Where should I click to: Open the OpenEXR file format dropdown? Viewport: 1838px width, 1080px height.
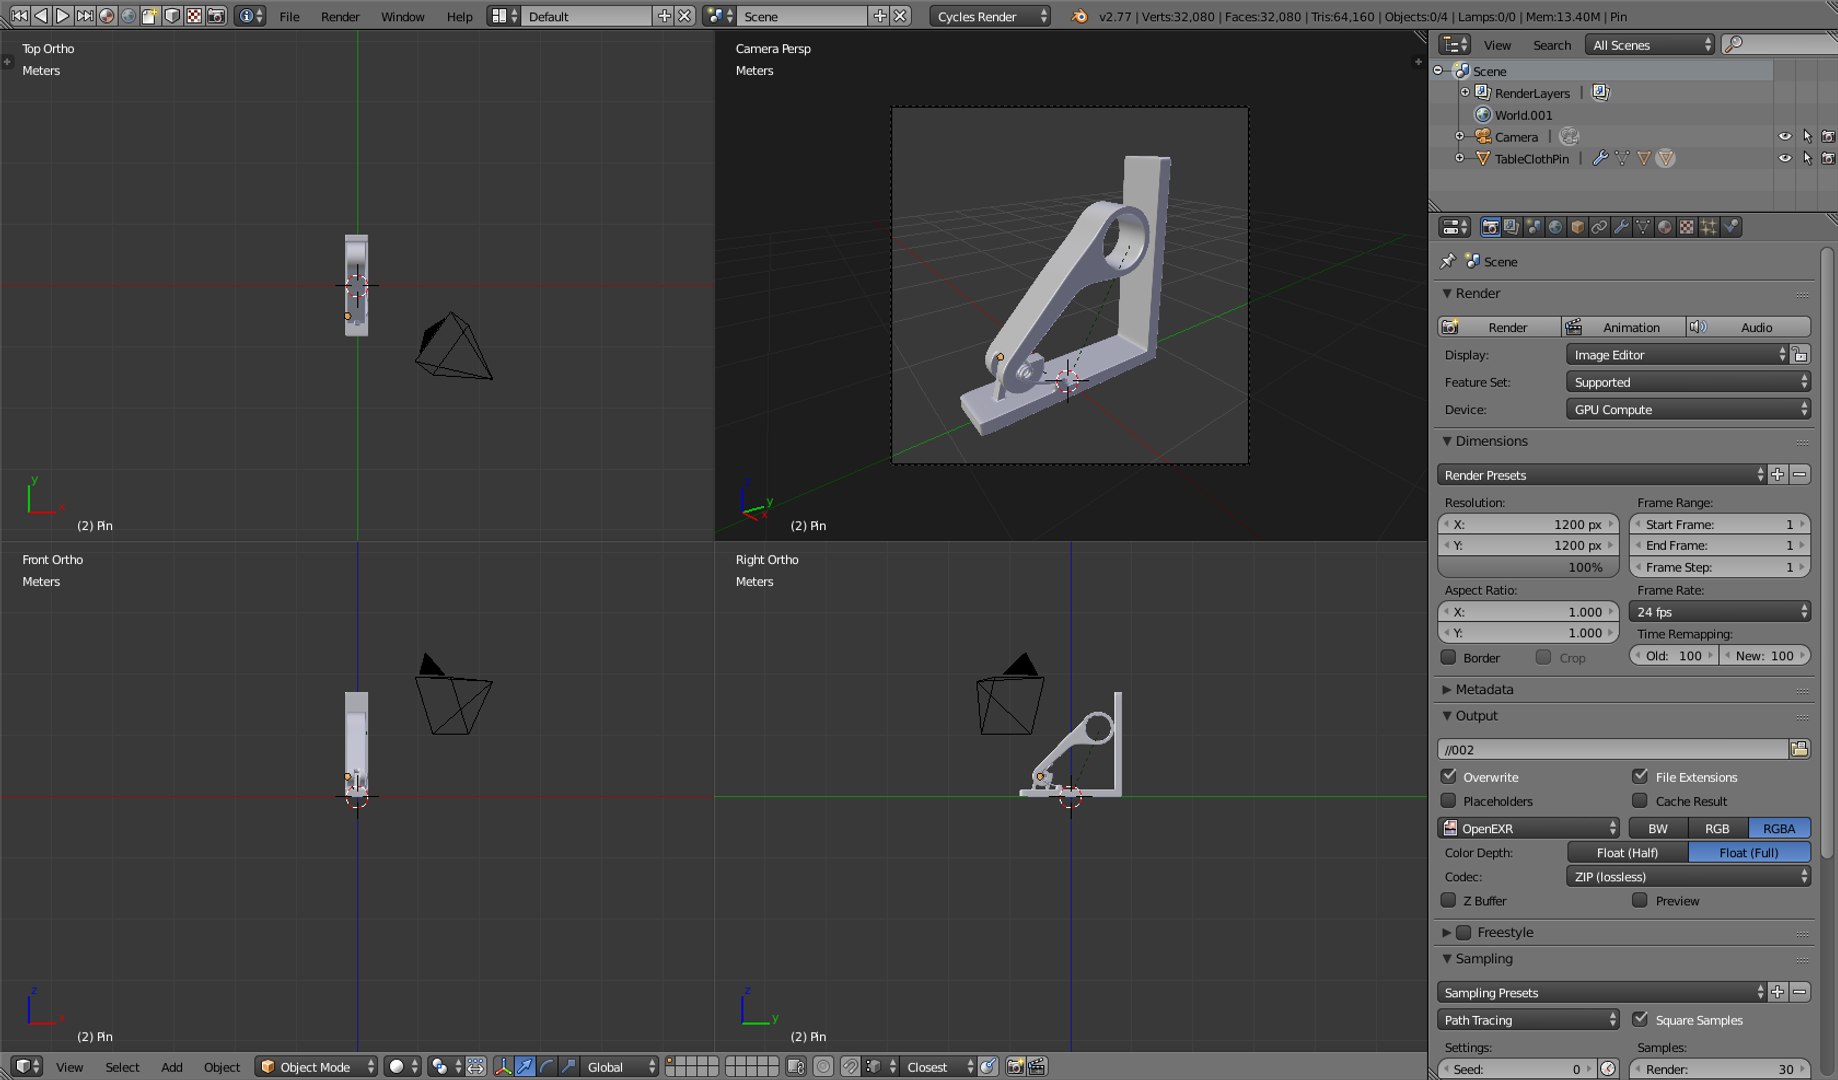(x=1528, y=828)
